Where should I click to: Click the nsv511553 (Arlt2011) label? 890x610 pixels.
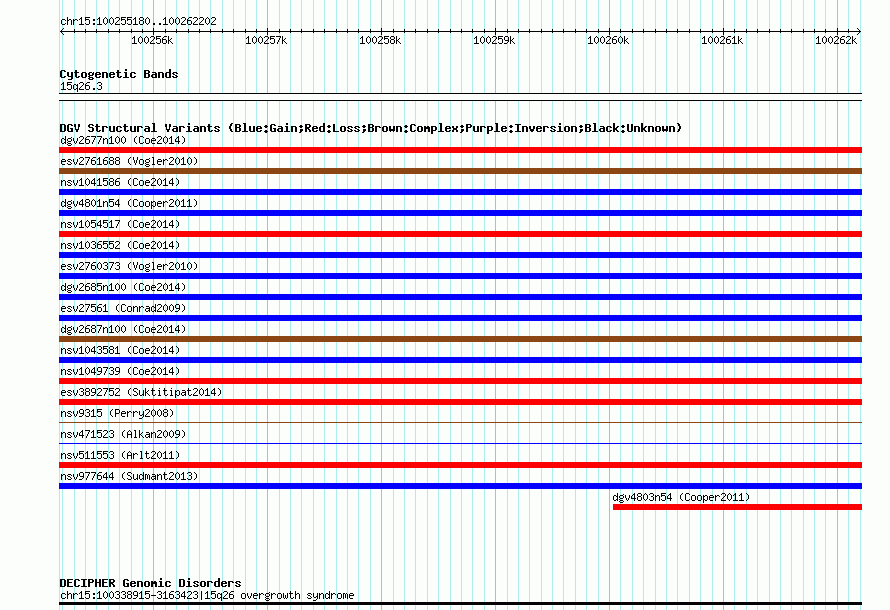[120, 455]
